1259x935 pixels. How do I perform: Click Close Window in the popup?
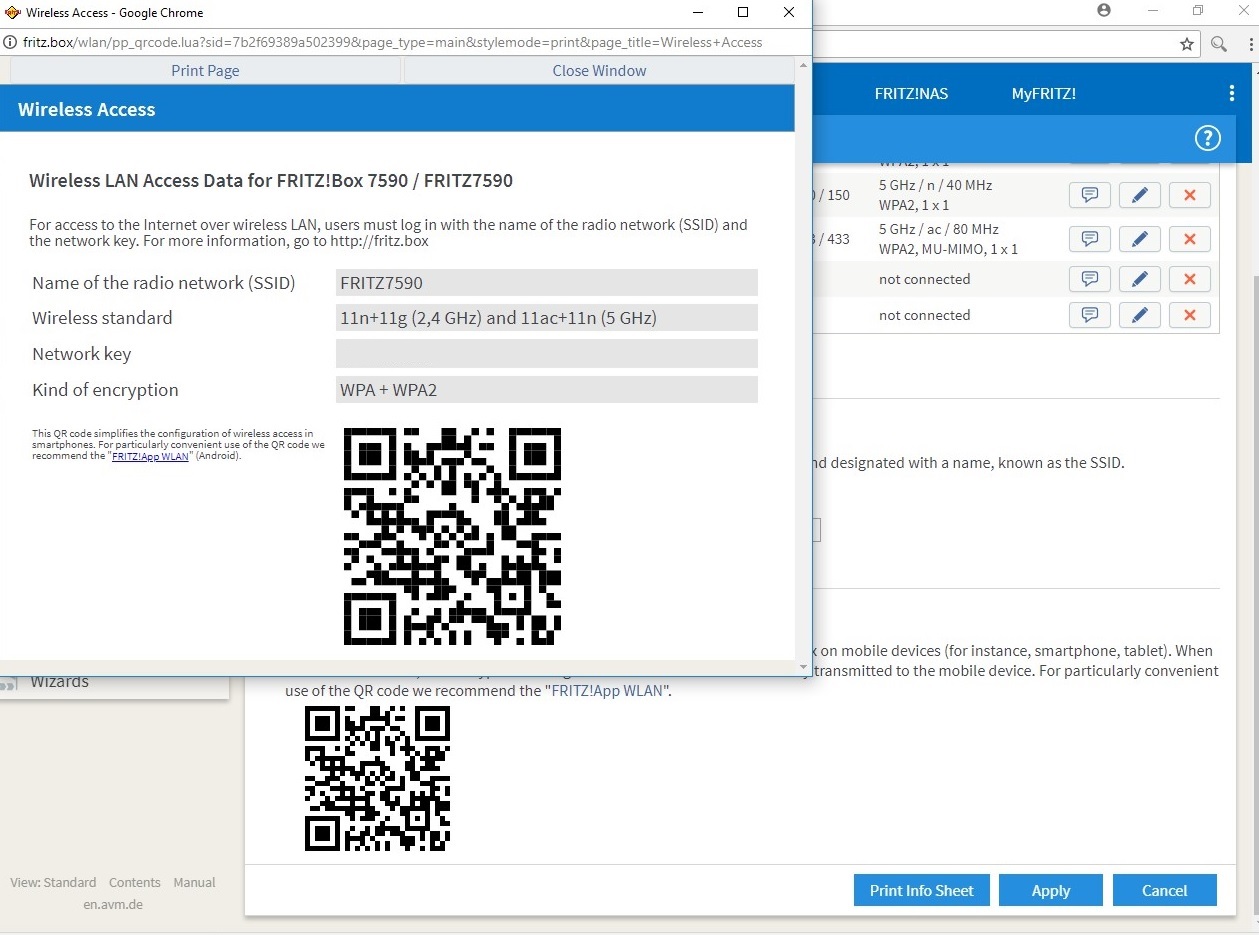(x=599, y=70)
